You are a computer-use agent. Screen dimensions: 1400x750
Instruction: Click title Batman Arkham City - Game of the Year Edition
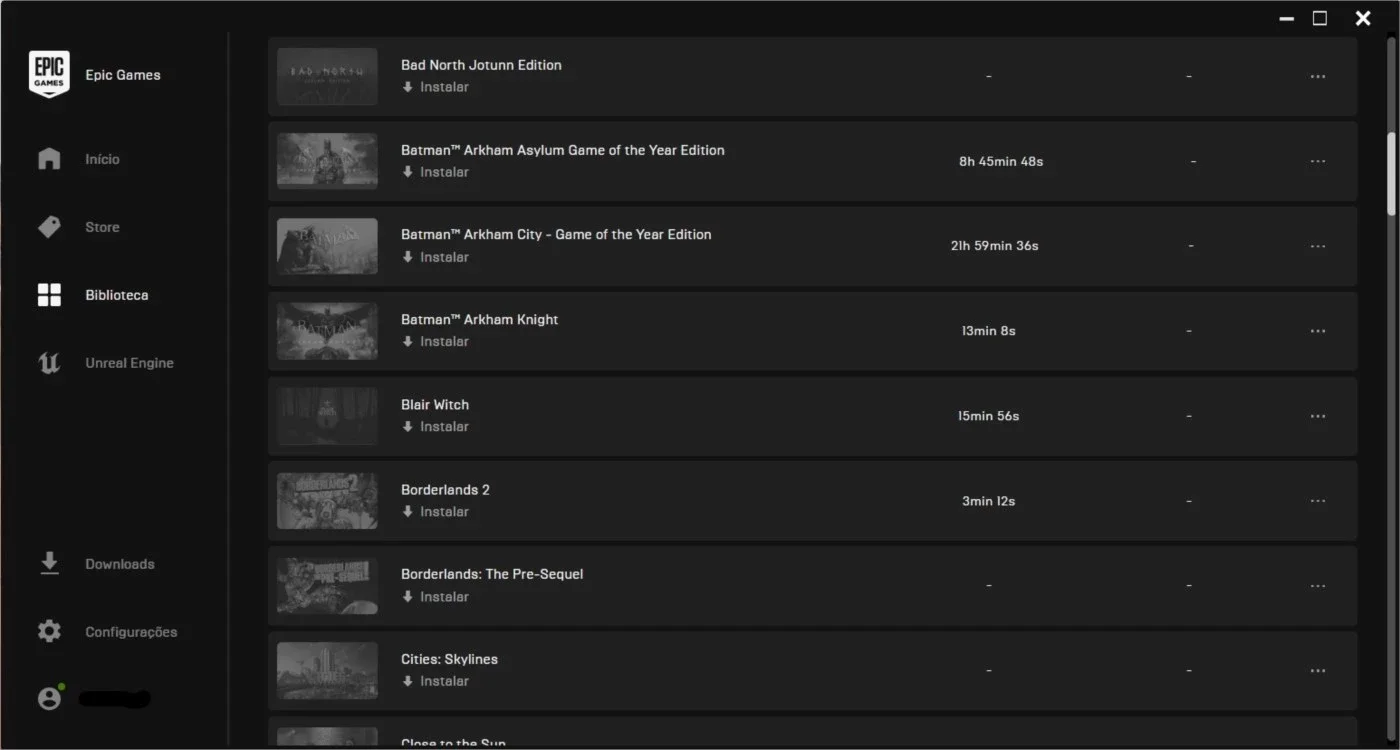pos(556,234)
